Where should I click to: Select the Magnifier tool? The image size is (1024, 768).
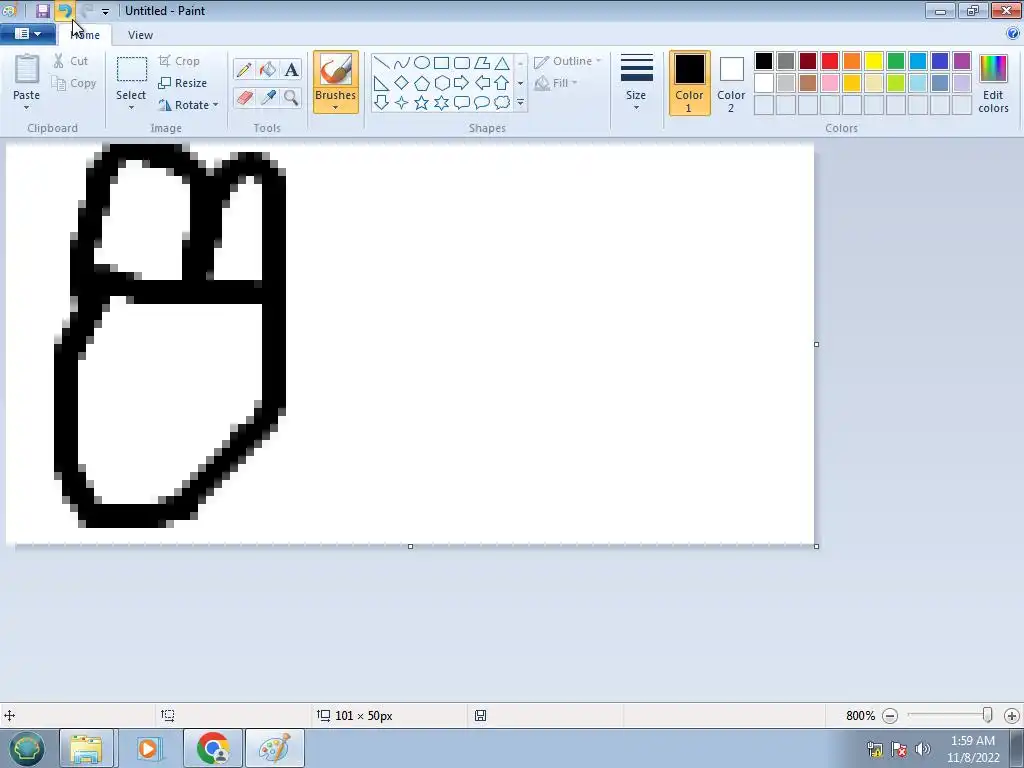pyautogui.click(x=291, y=97)
